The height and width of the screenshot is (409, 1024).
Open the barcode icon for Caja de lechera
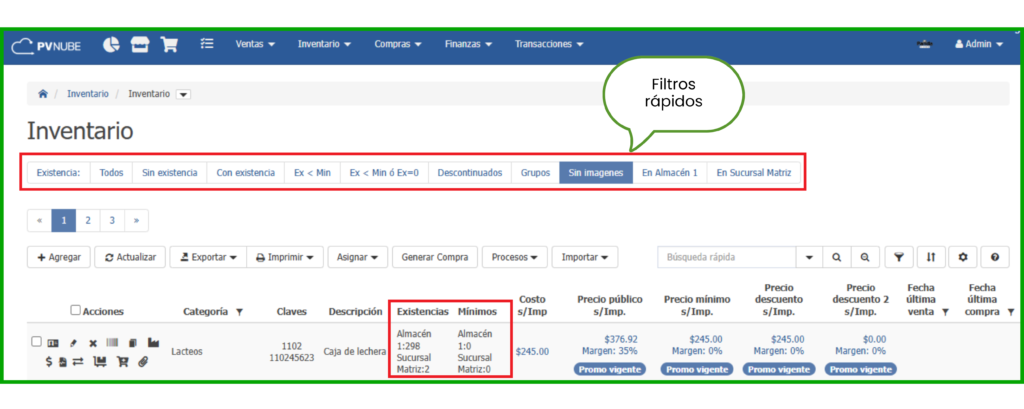click(112, 342)
